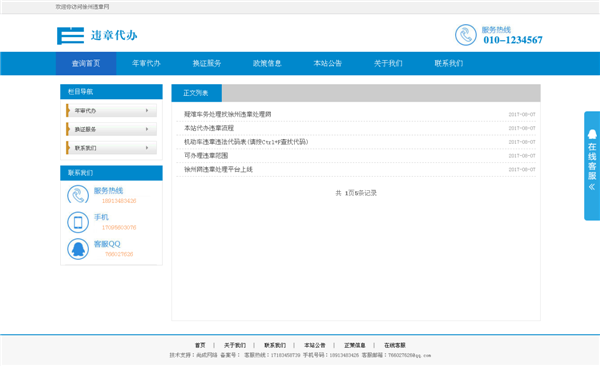Click sidebar QQ number 766027626

coord(119,254)
